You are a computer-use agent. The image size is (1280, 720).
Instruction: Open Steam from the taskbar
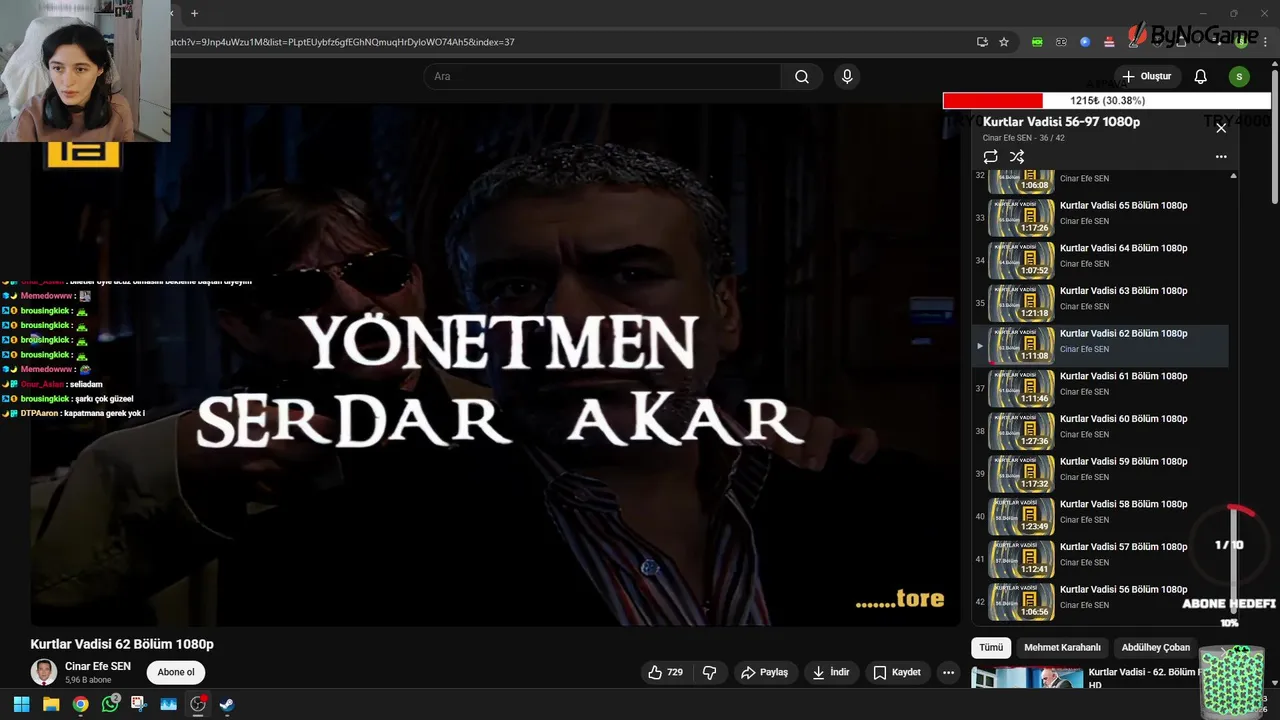pos(227,704)
